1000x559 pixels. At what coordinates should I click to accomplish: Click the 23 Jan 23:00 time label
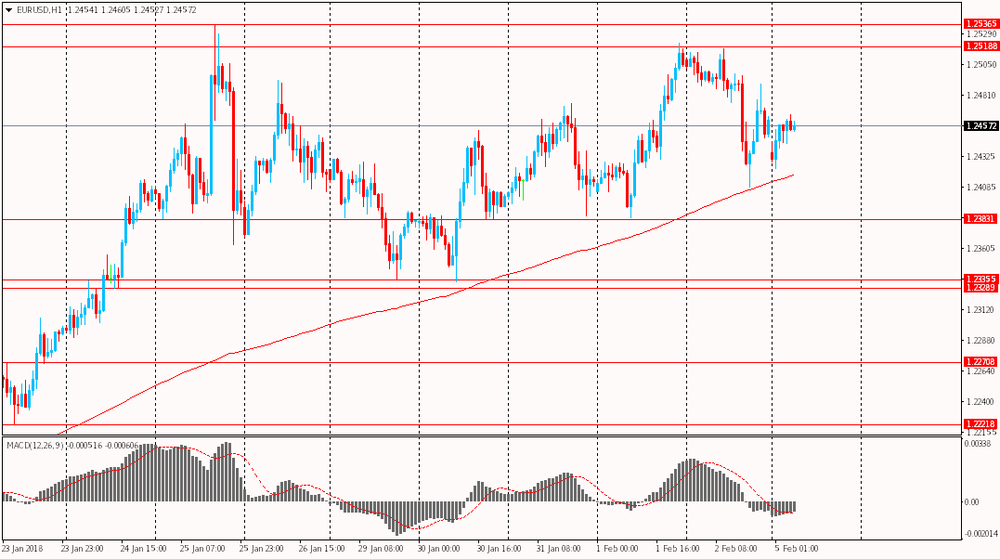point(82,548)
